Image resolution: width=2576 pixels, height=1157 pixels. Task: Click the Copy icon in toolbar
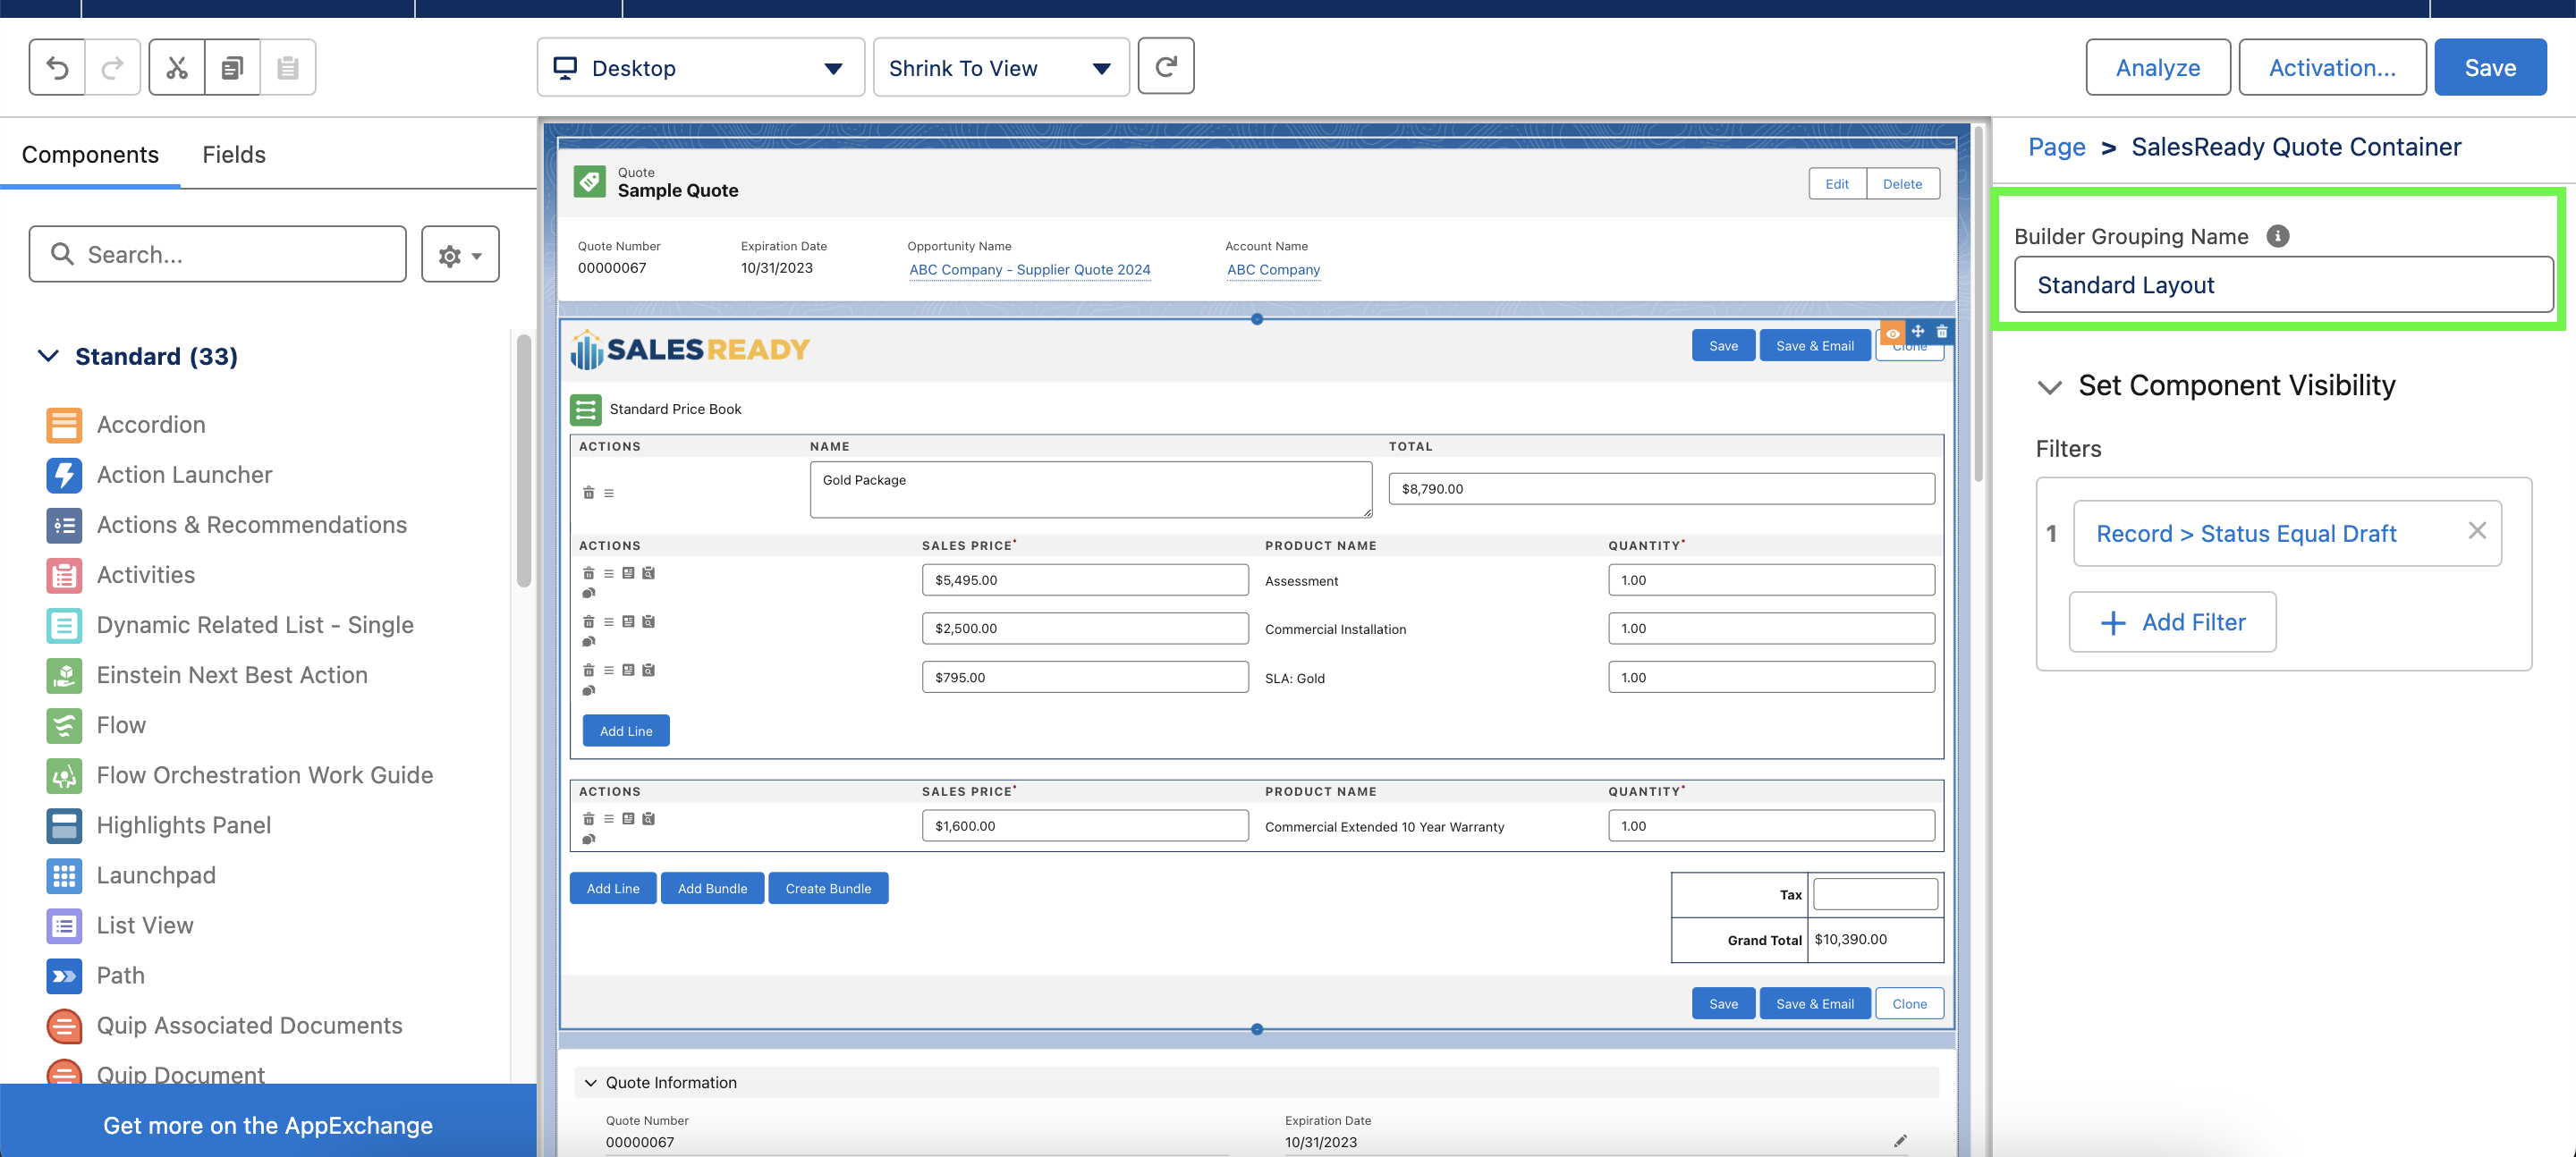[232, 68]
